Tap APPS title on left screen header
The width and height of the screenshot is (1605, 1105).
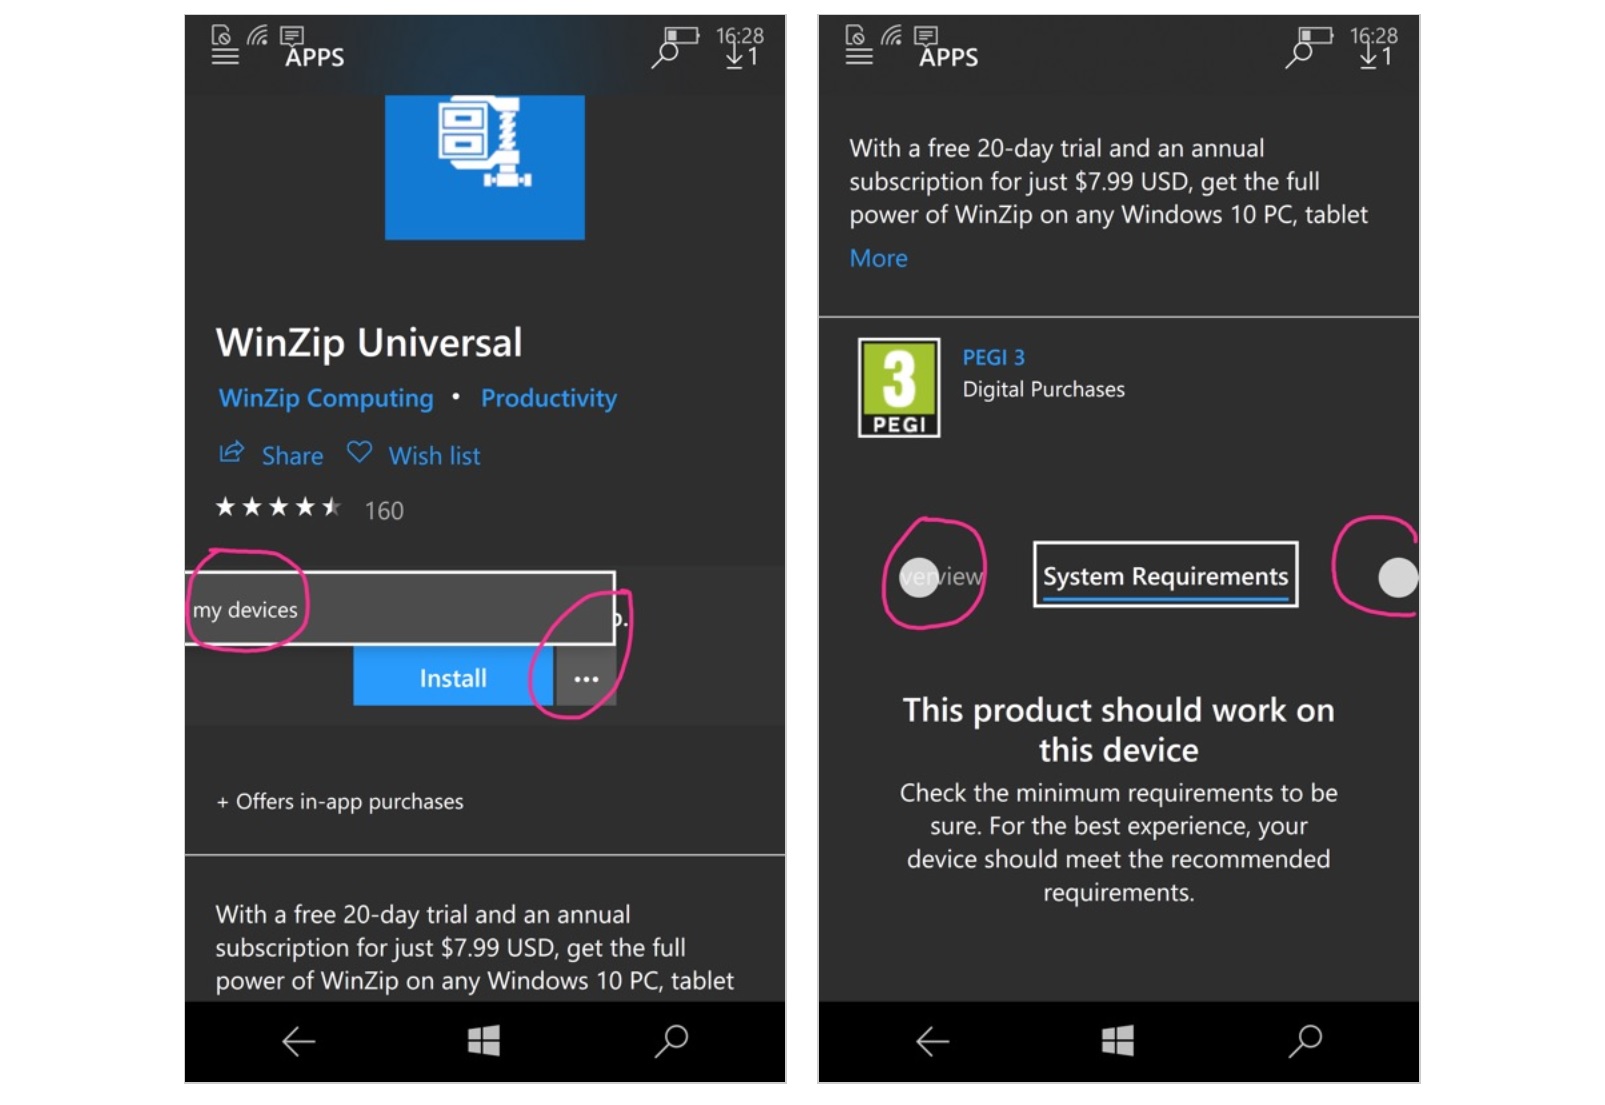[x=315, y=57]
